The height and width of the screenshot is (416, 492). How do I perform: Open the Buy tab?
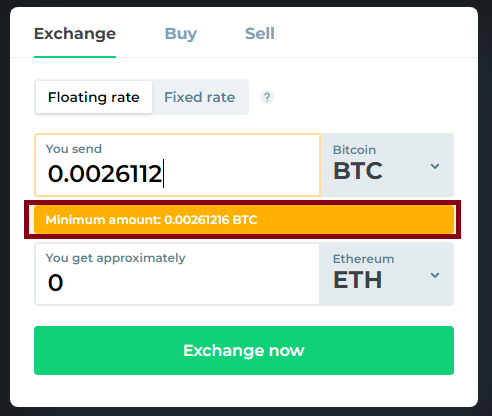[181, 34]
